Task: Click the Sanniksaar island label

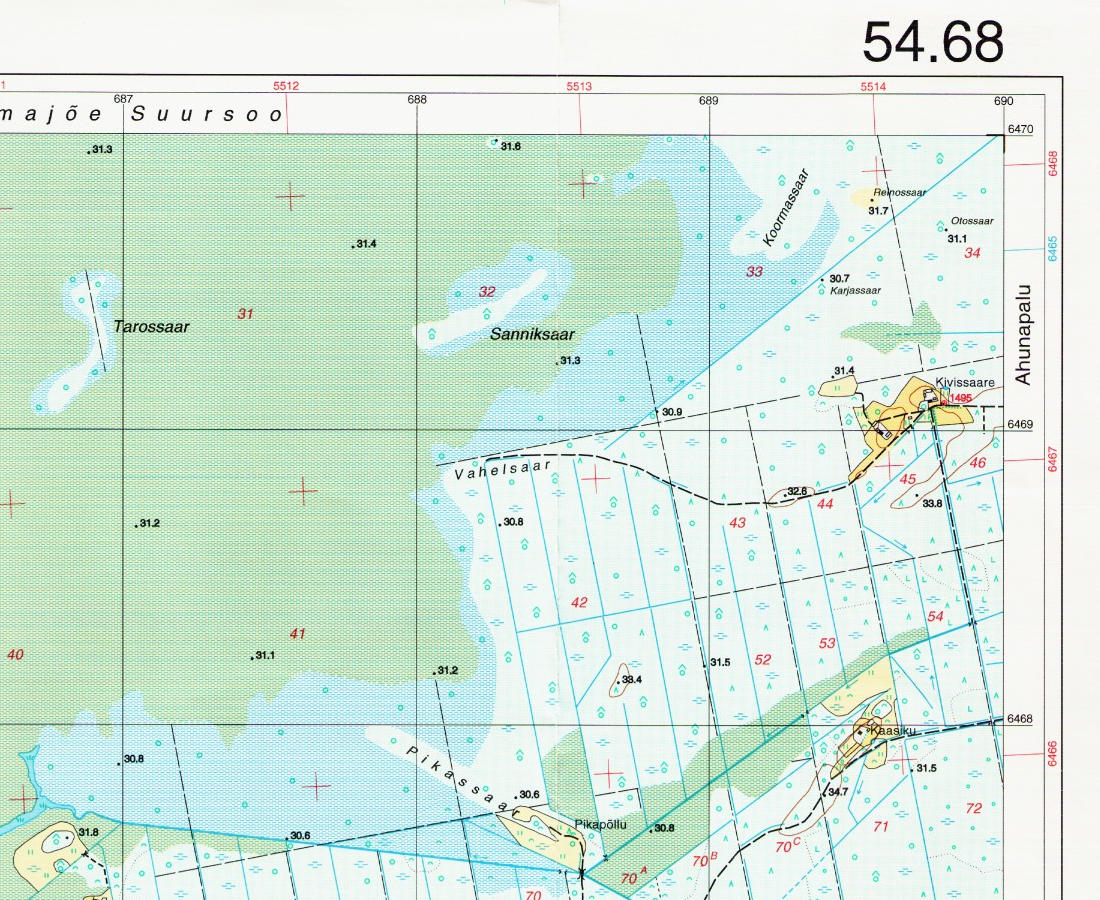Action: pos(532,335)
